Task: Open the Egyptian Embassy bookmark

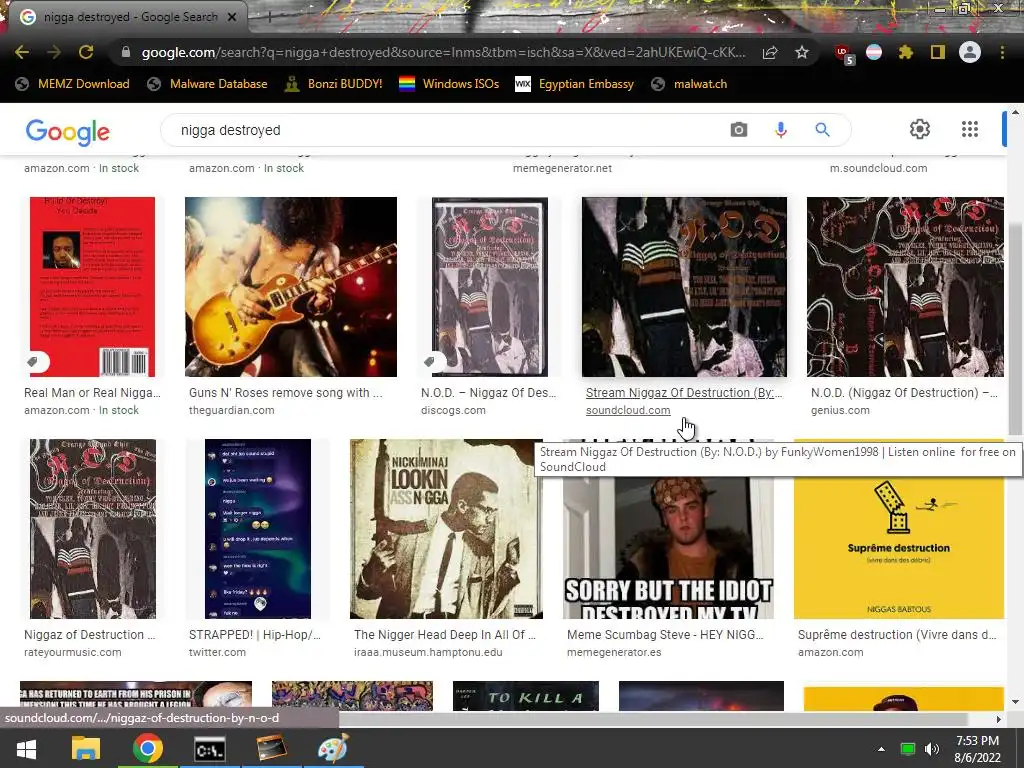Action: click(575, 84)
